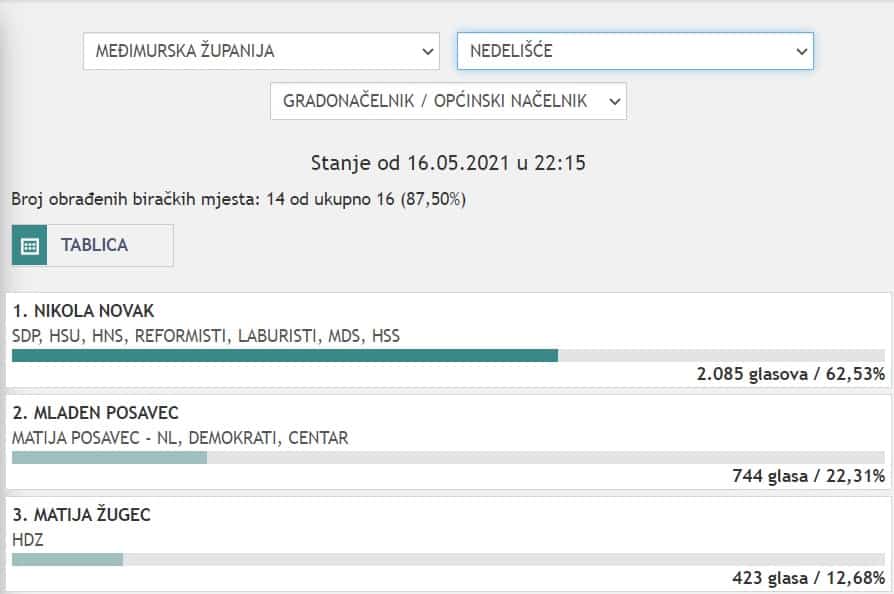Click the unfilled part of Novak's vote bar
Image resolution: width=894 pixels, height=594 pixels.
720,355
